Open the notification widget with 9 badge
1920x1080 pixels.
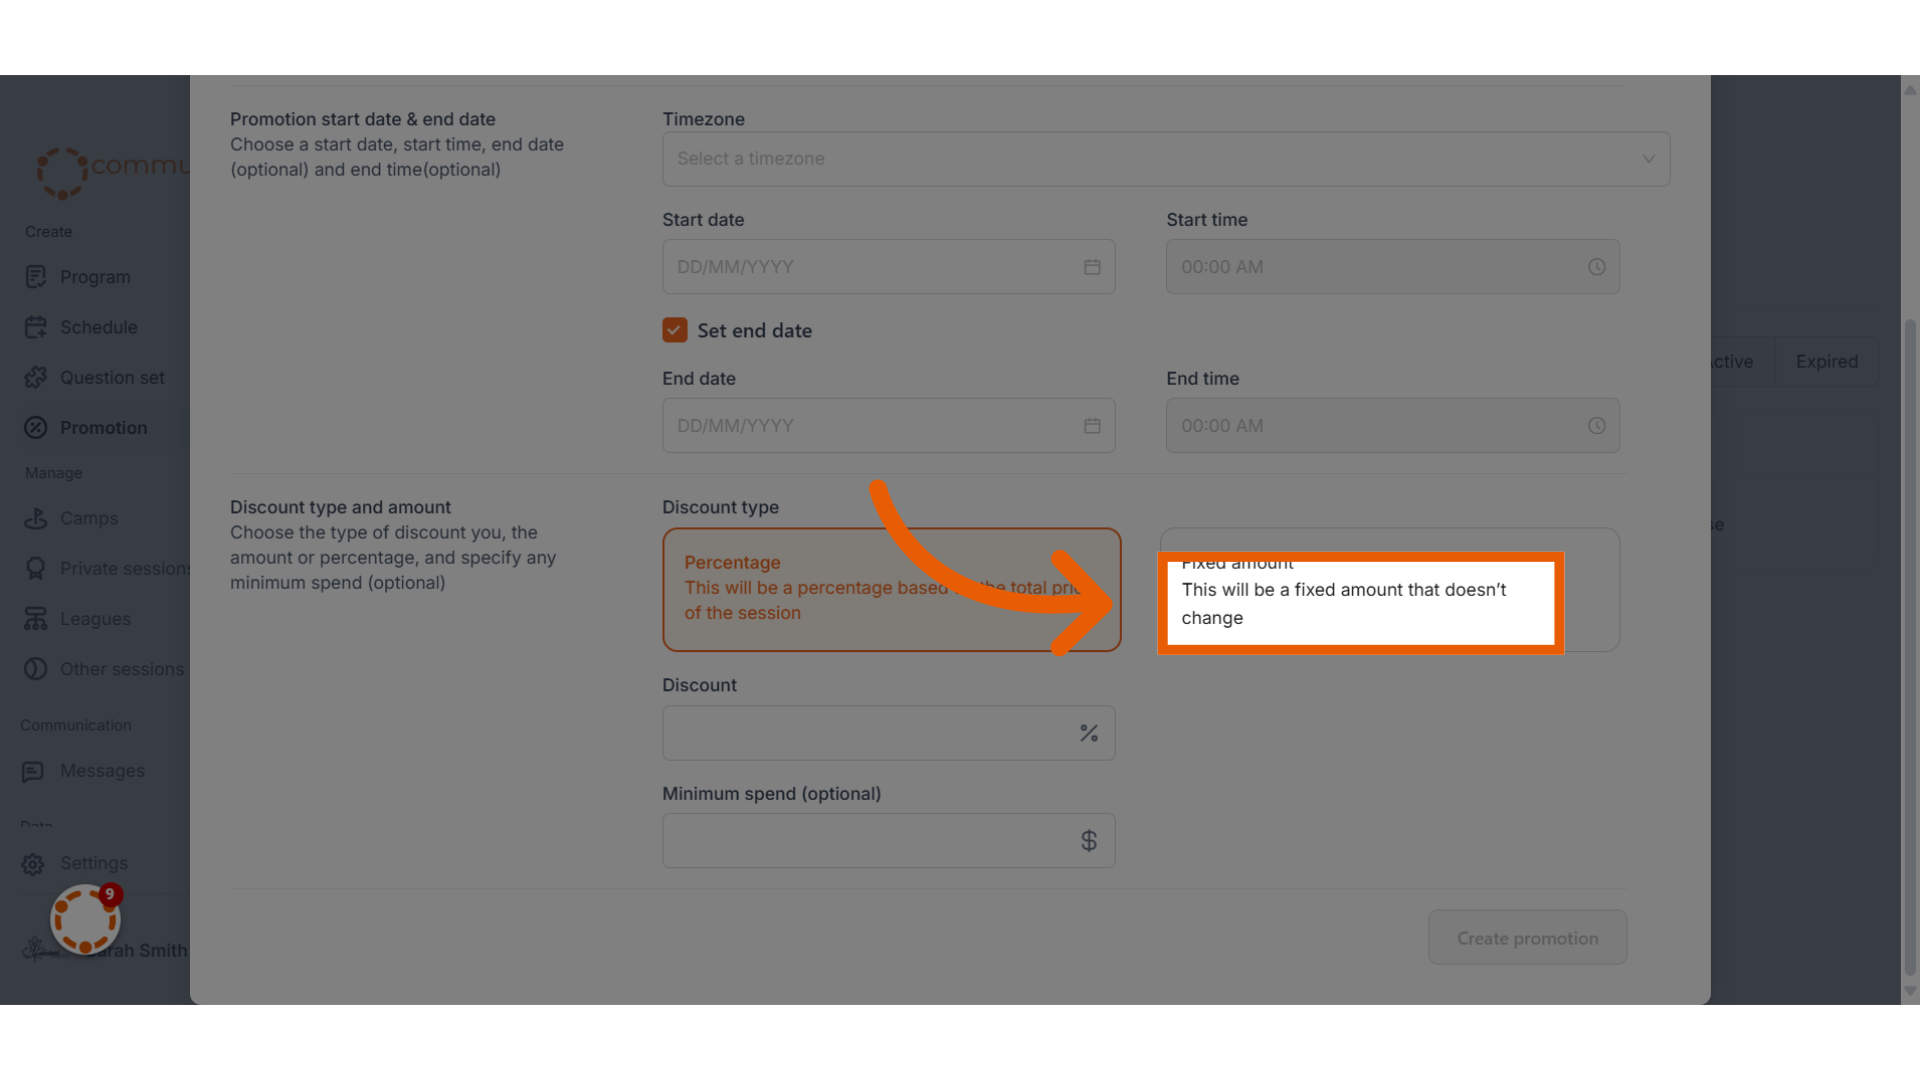(x=86, y=919)
